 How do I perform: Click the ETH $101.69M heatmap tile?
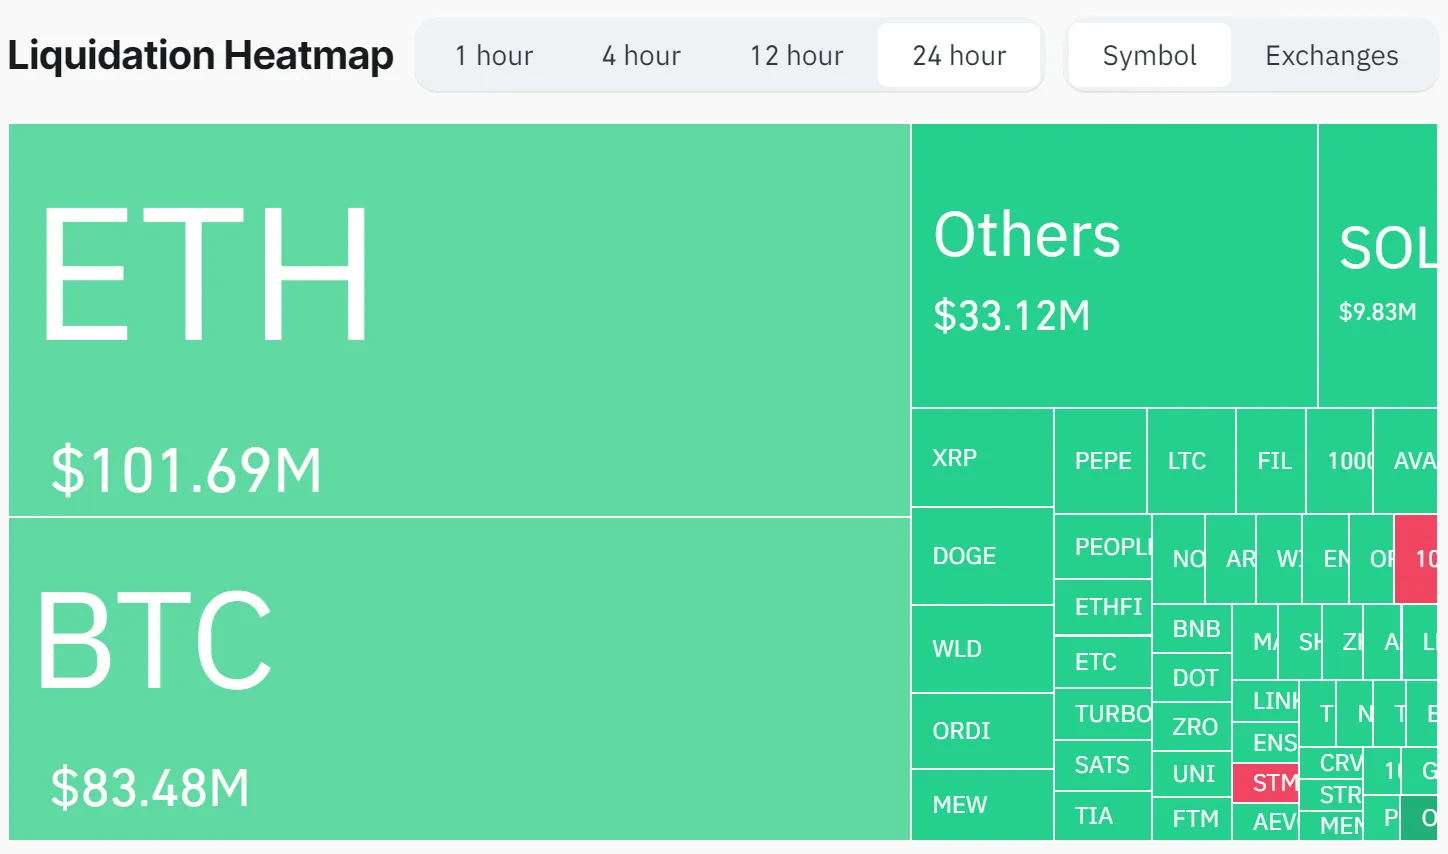tap(459, 320)
